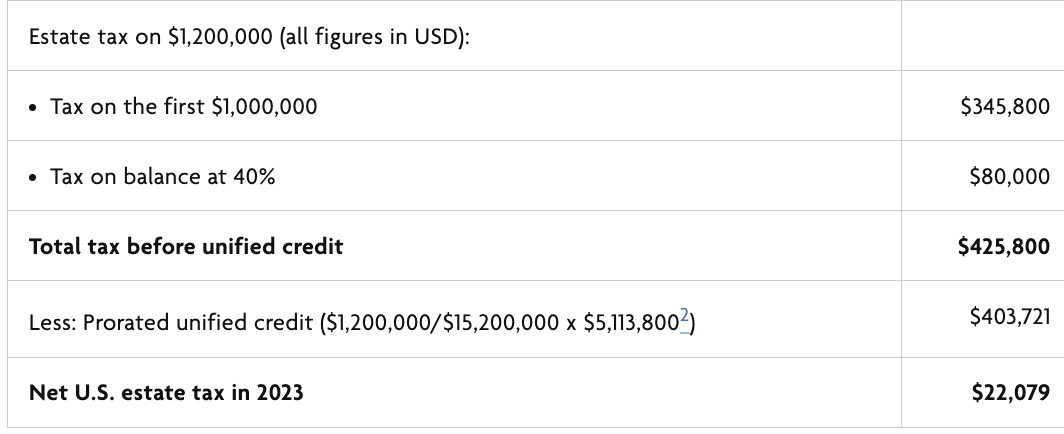Select the $403,721 prorated credit value
1064x434 pixels.
point(1010,317)
